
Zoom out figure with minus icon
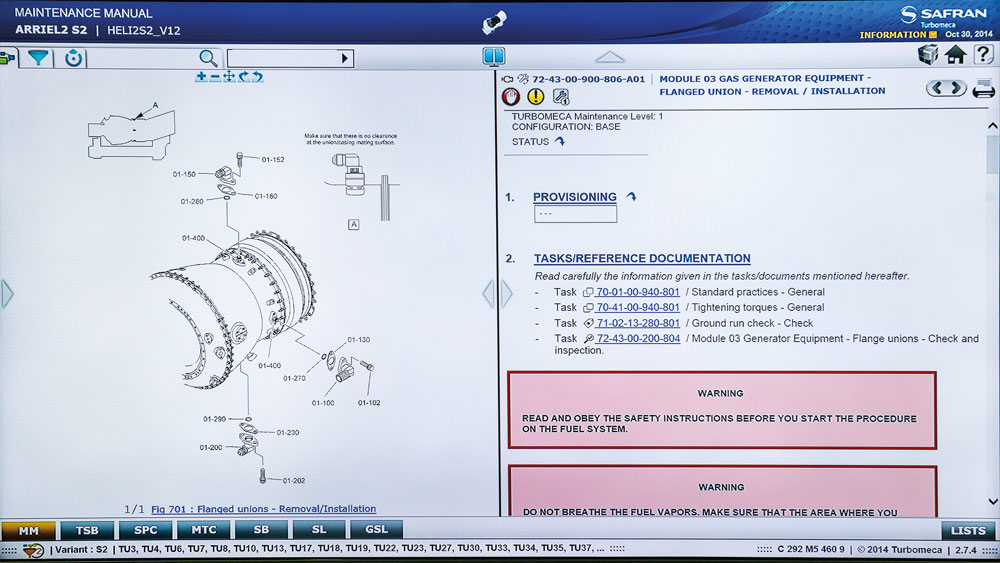[x=215, y=77]
